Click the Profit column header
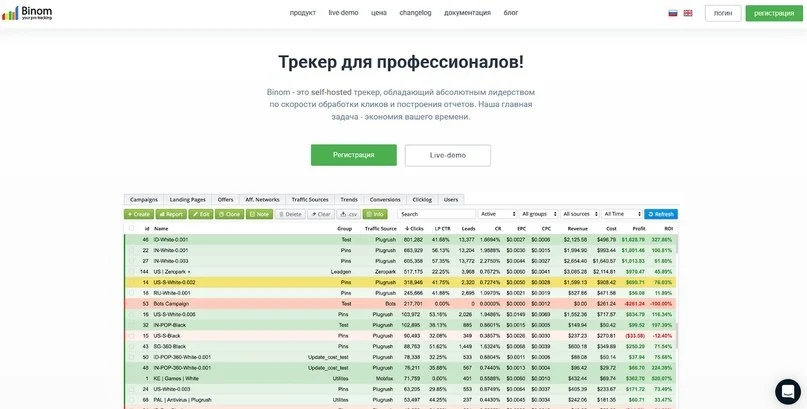 click(639, 228)
